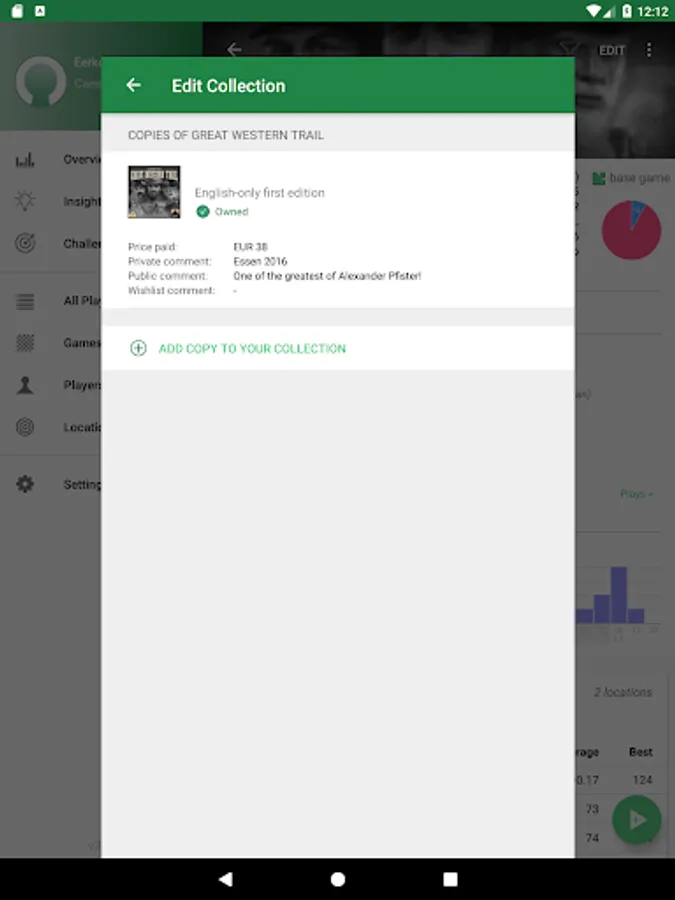This screenshot has height=900, width=675.
Task: Open Players person icon in sidebar
Action: (25, 385)
